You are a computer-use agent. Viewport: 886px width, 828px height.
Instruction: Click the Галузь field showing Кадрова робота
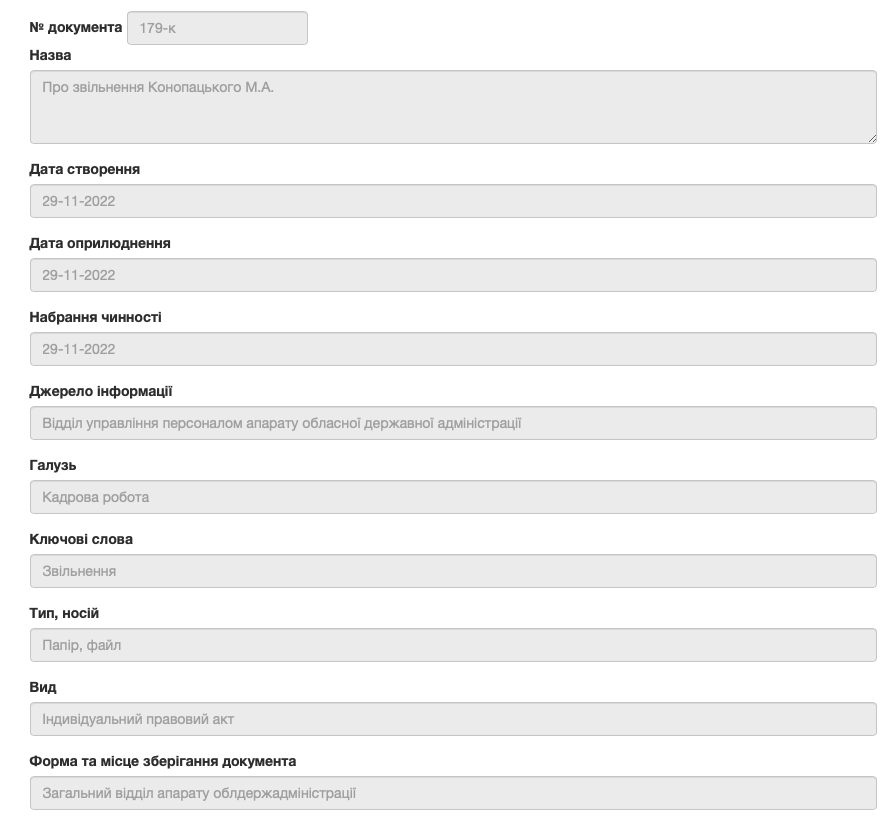tap(453, 497)
